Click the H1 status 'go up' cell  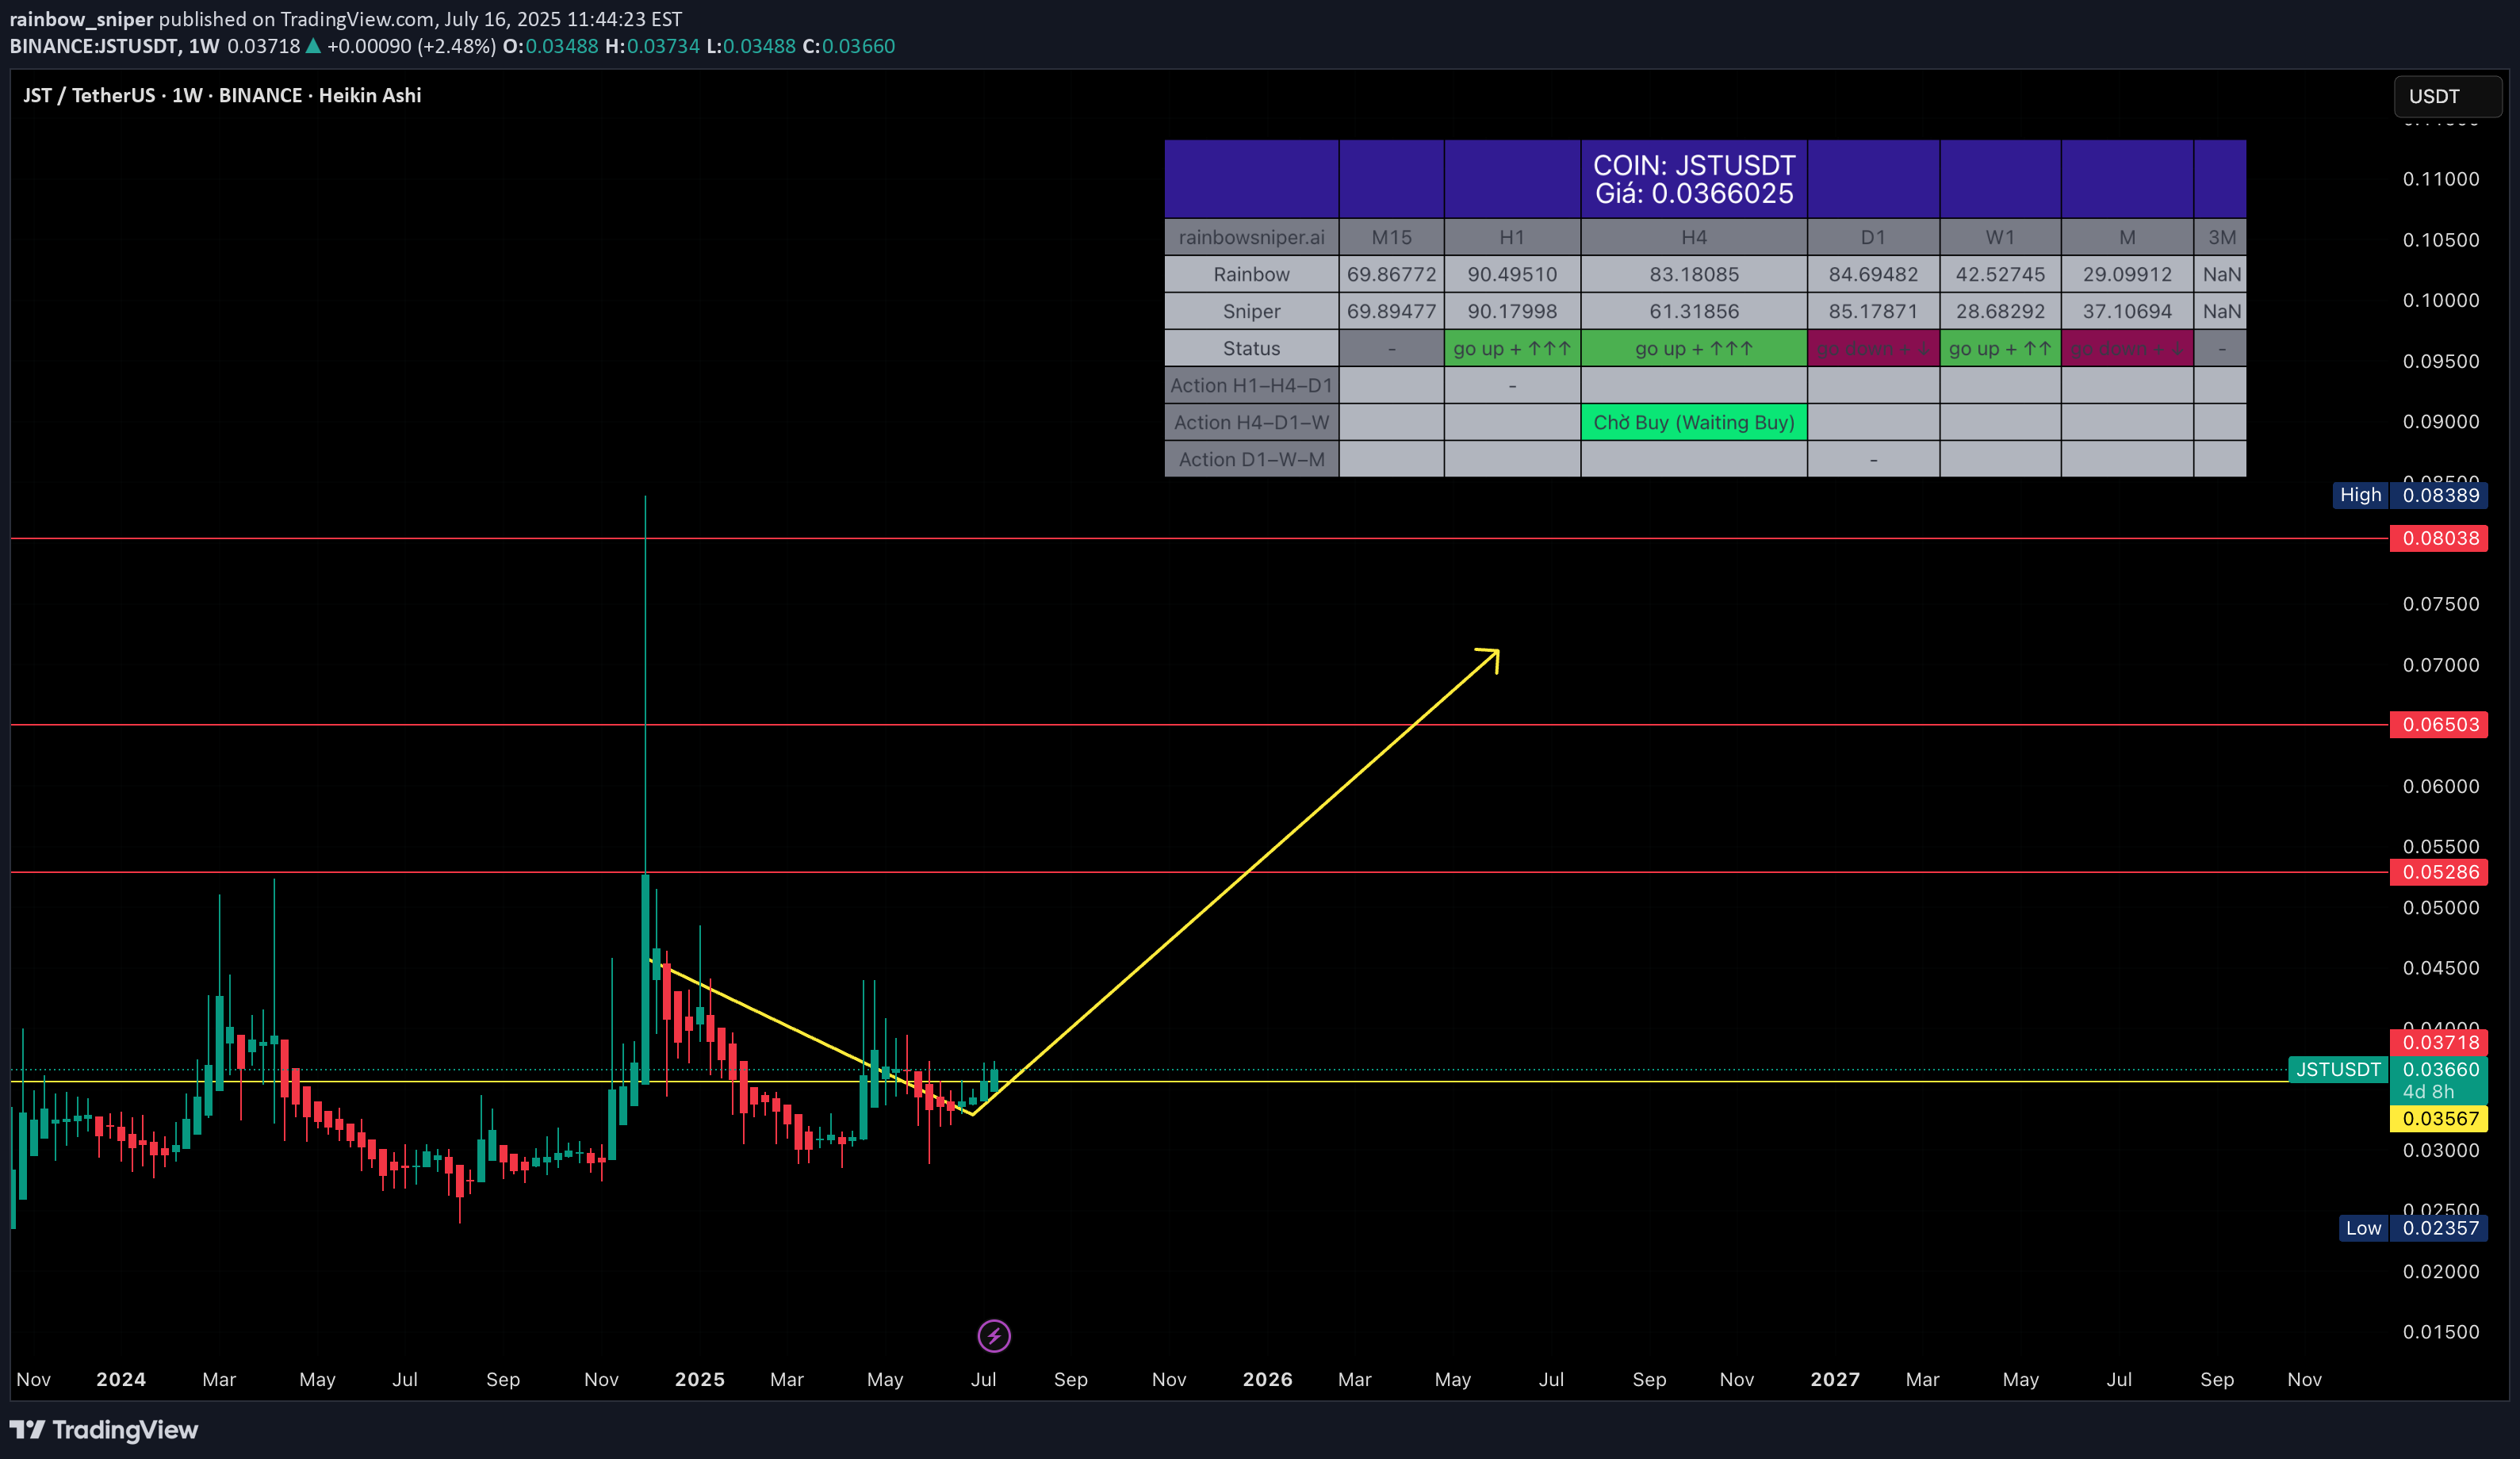tap(1512, 348)
